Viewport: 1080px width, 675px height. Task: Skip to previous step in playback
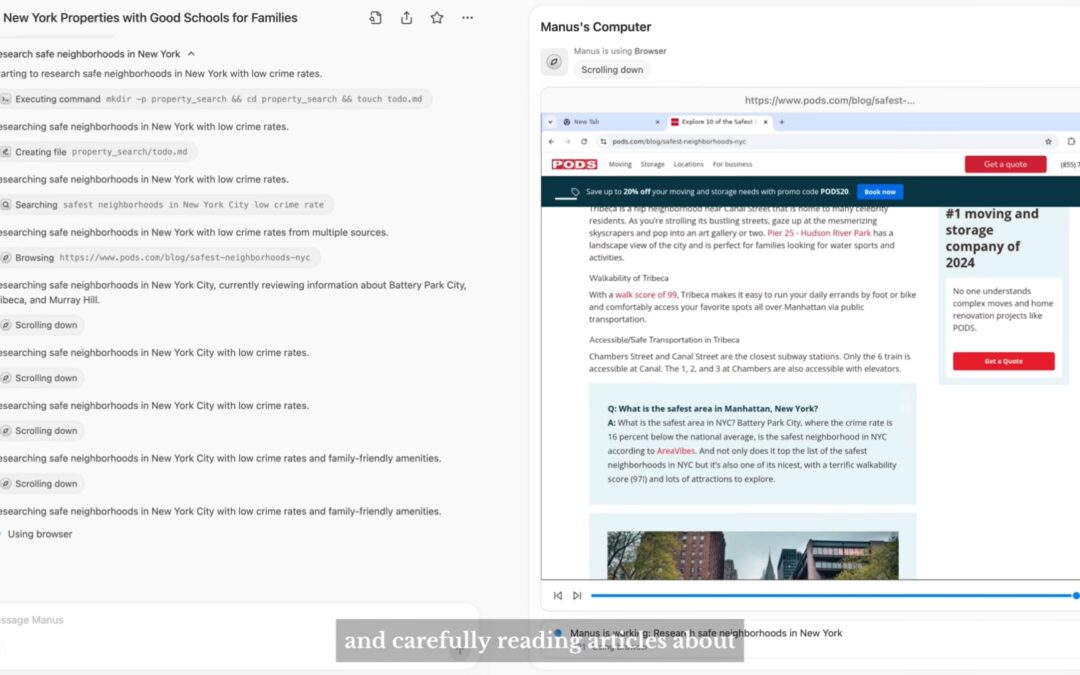click(x=558, y=596)
